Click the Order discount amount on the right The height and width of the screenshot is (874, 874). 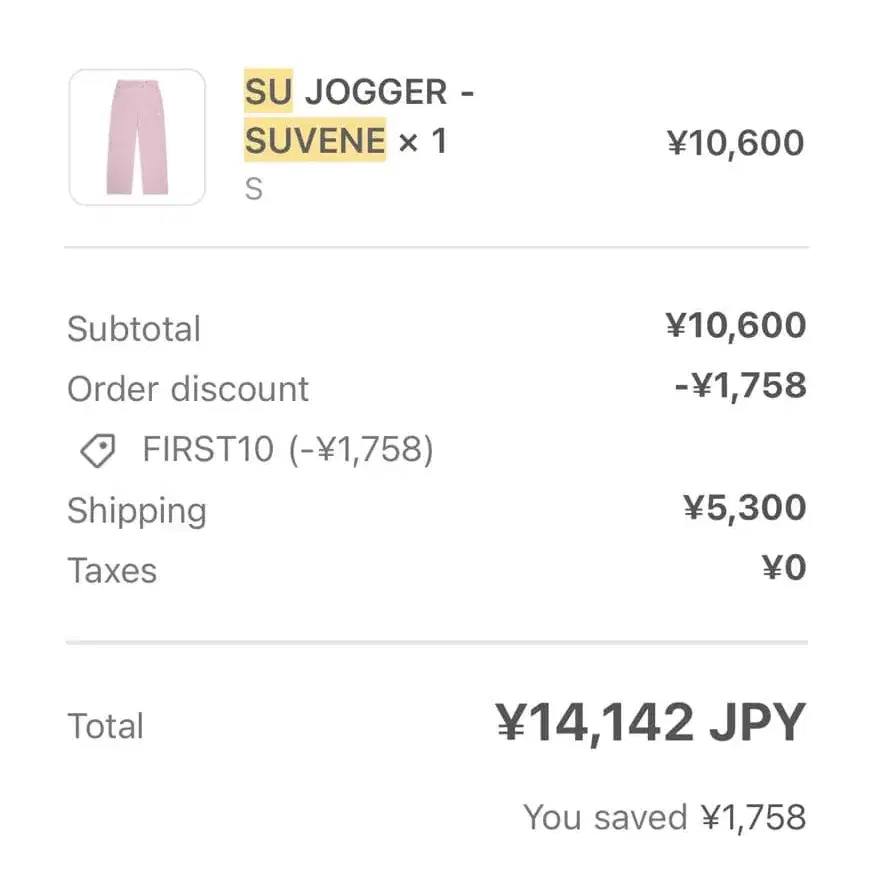point(740,386)
